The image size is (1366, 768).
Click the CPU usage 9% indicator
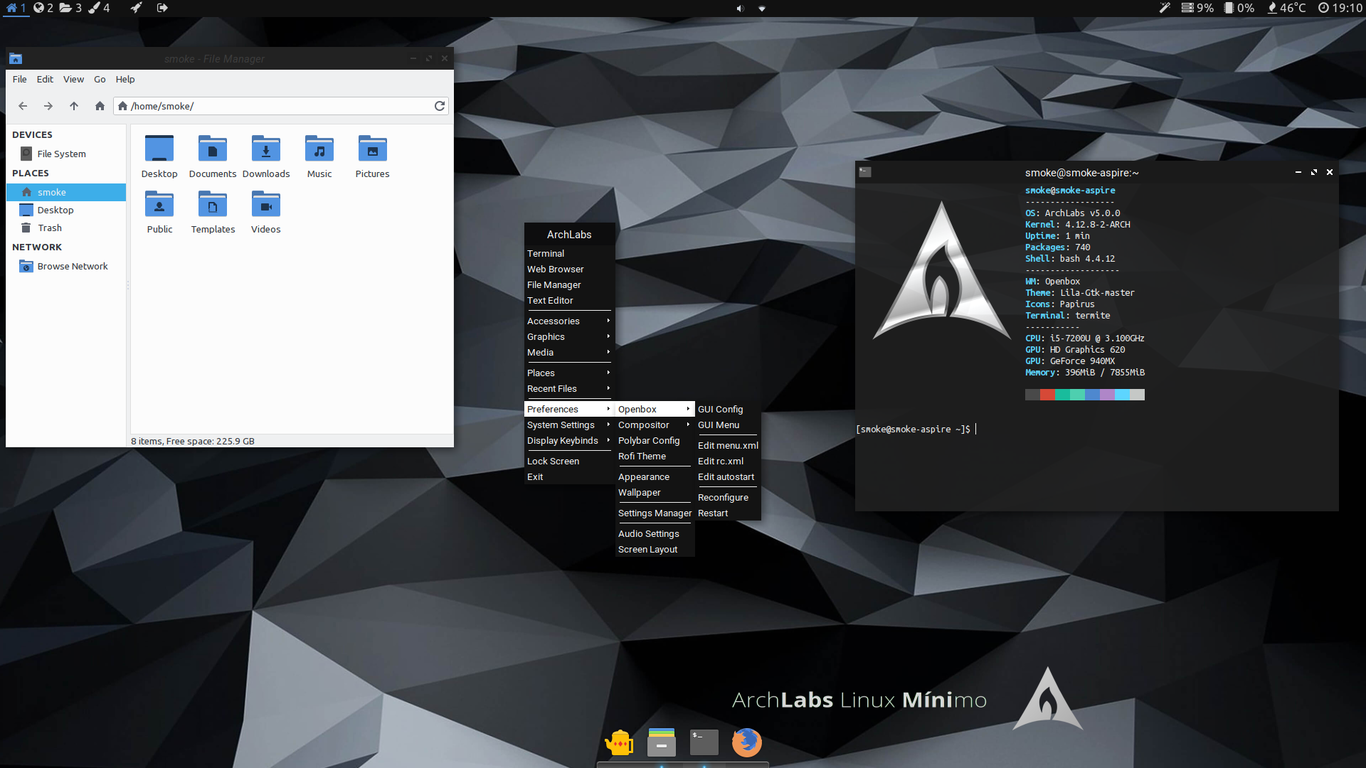tap(1197, 7)
